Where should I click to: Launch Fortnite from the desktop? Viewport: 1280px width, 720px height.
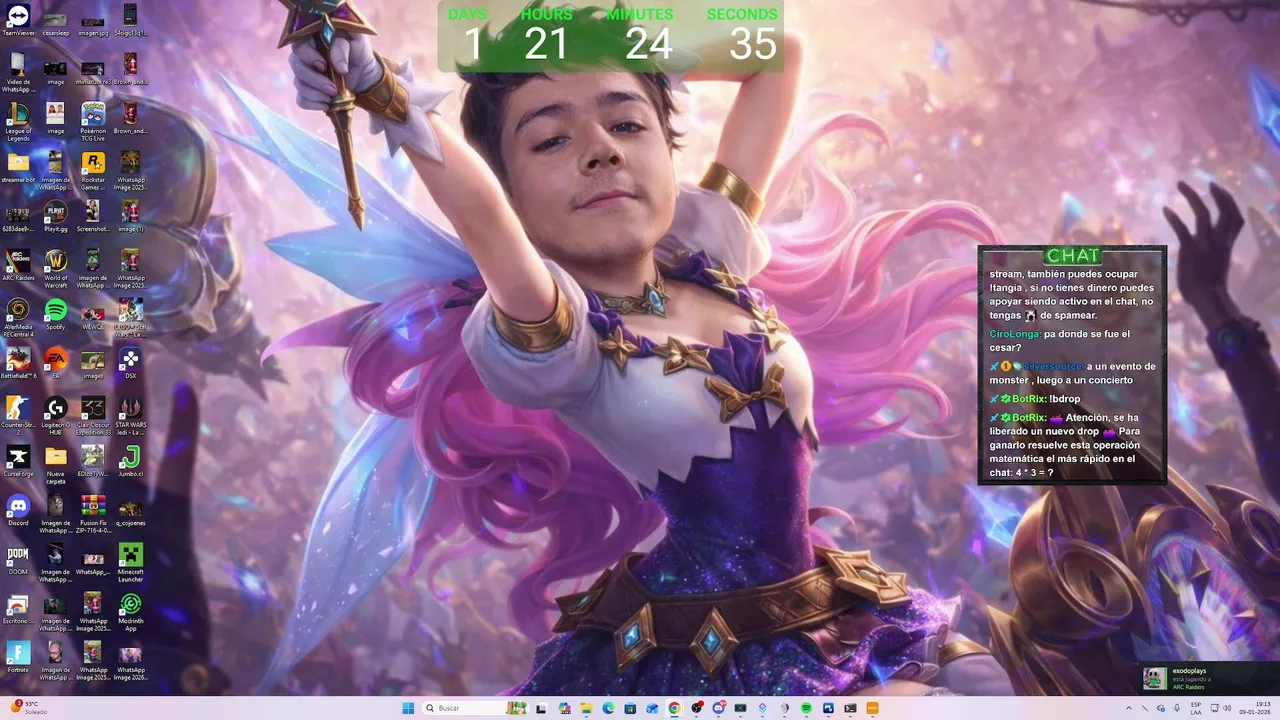(x=18, y=656)
